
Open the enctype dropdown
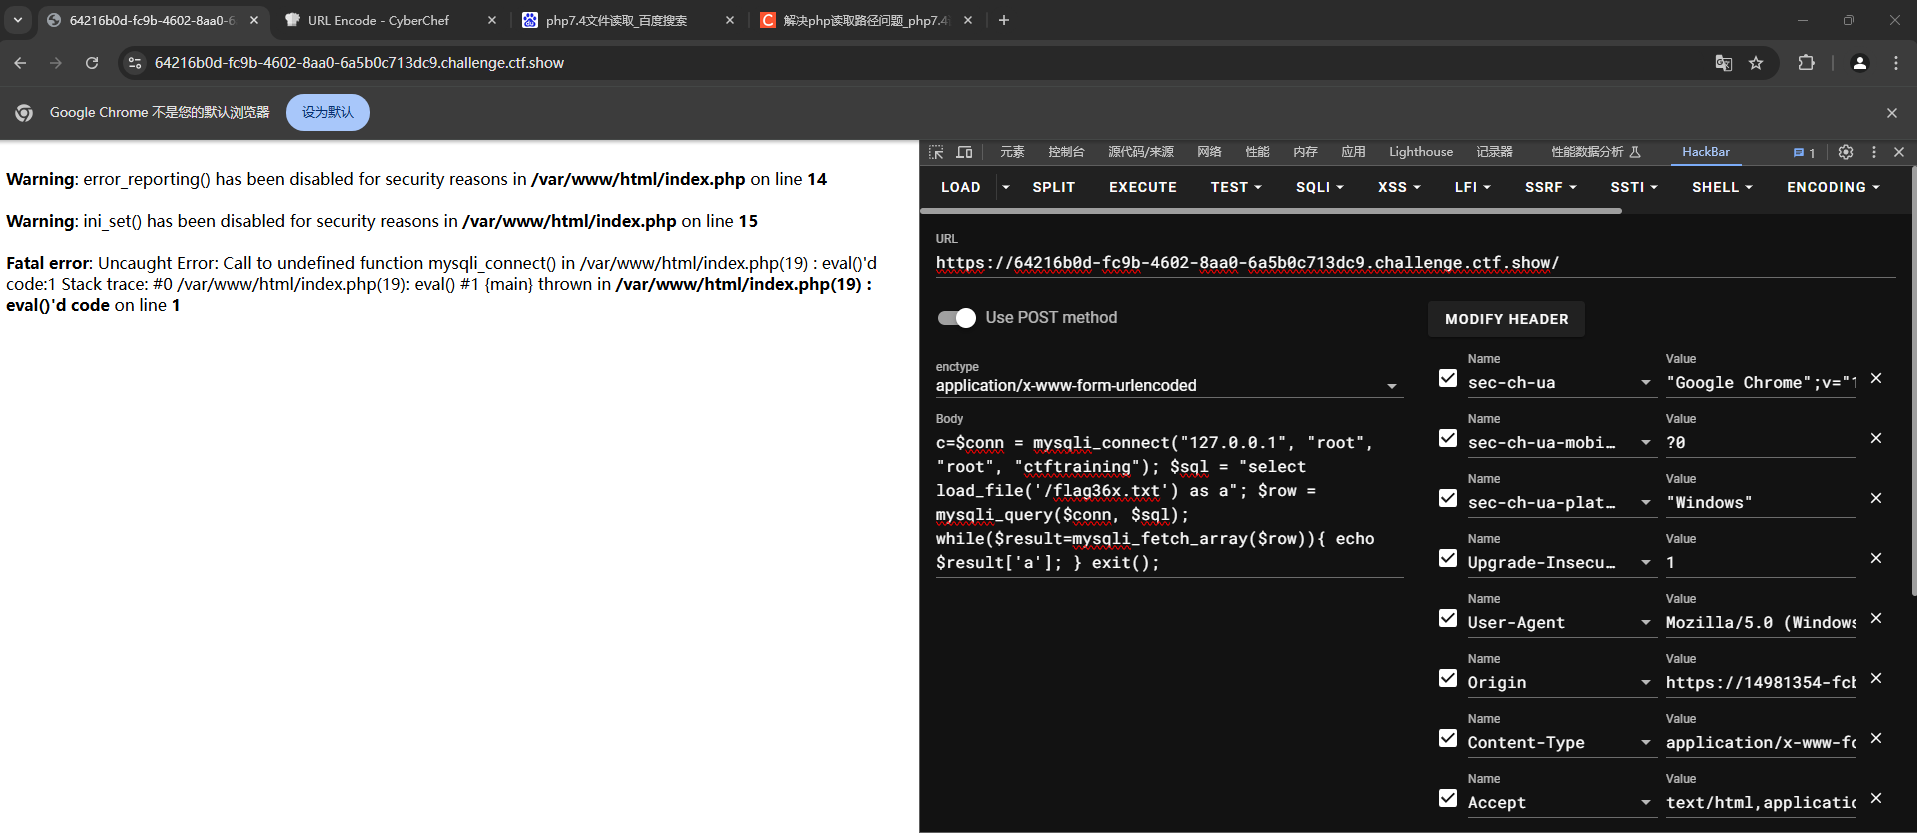pyautogui.click(x=1169, y=386)
